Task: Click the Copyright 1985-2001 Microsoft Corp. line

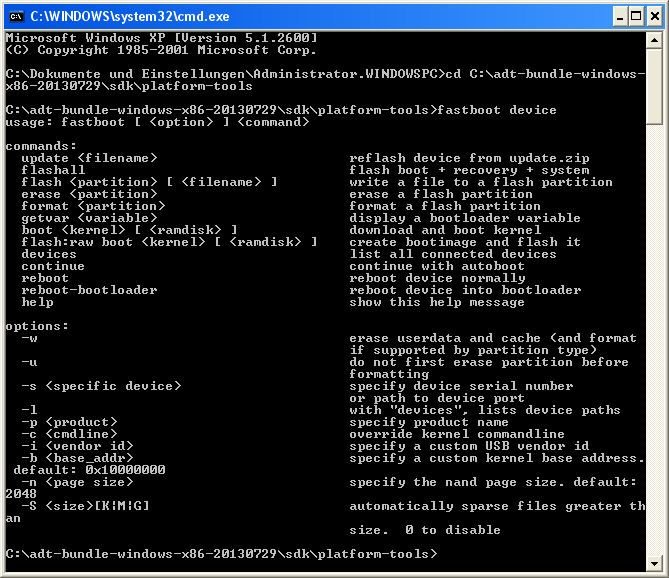Action: 161,50
